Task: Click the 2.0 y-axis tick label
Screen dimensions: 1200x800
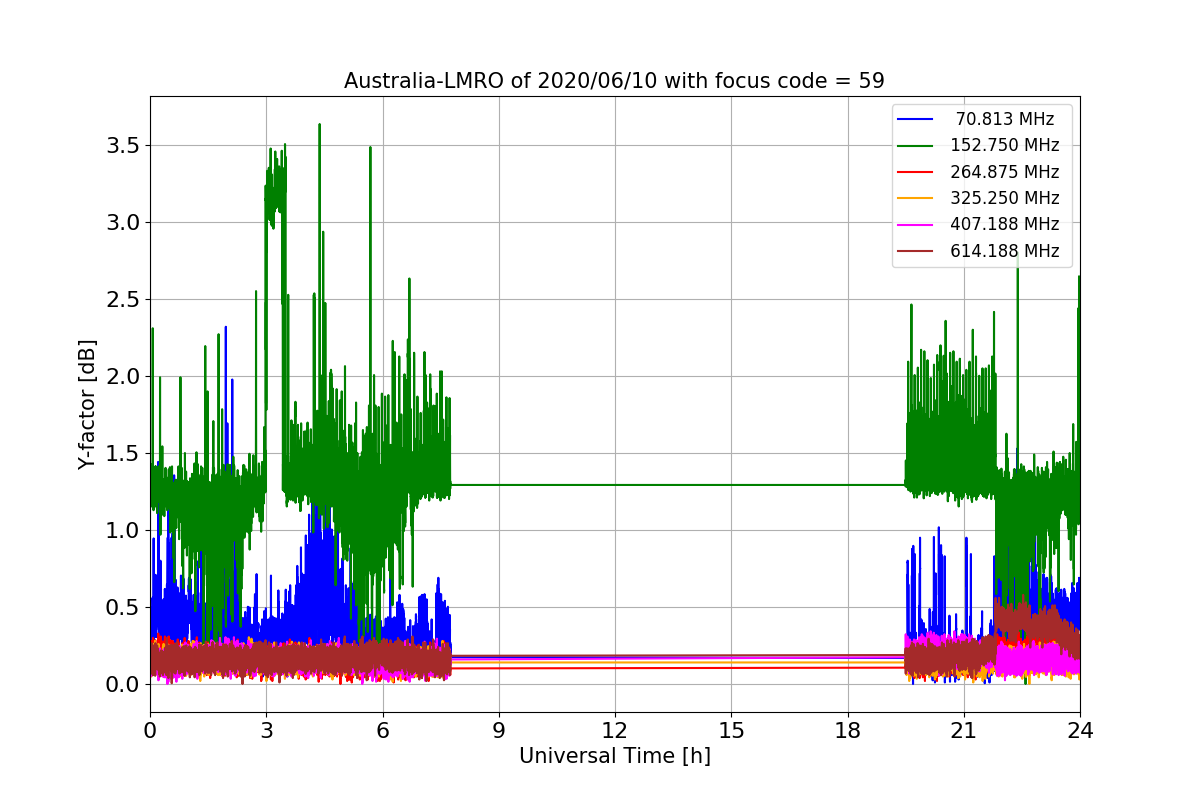Action: point(123,377)
